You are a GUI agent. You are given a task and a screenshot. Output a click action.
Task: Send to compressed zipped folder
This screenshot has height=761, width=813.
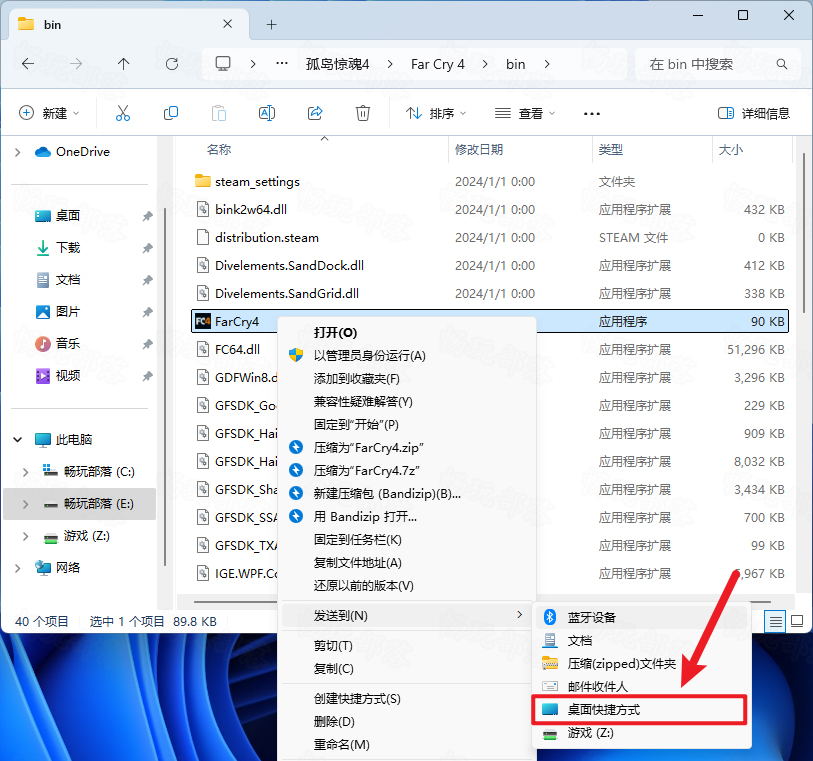(642, 664)
